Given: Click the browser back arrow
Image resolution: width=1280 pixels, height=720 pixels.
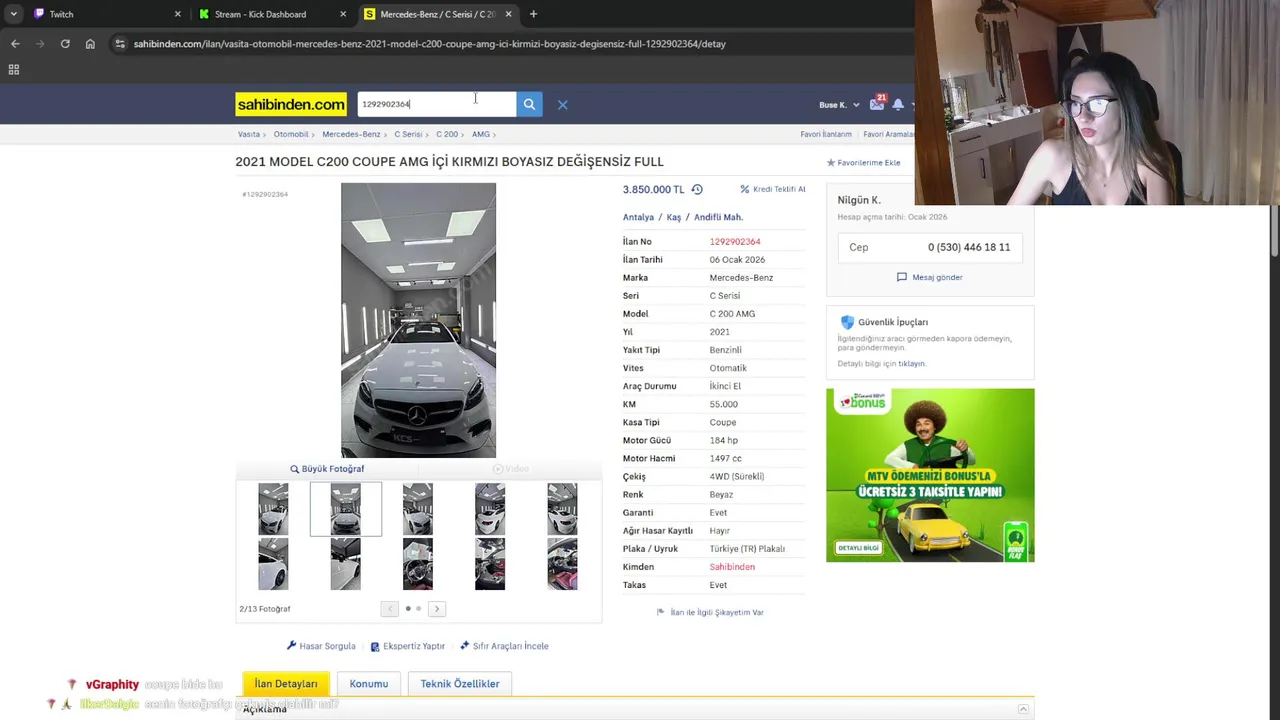Looking at the screenshot, I should [15, 44].
